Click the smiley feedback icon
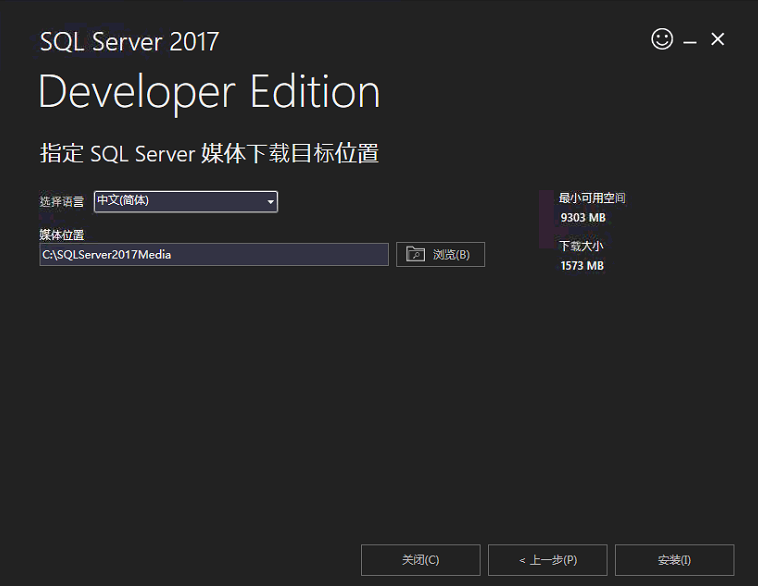 pos(662,39)
